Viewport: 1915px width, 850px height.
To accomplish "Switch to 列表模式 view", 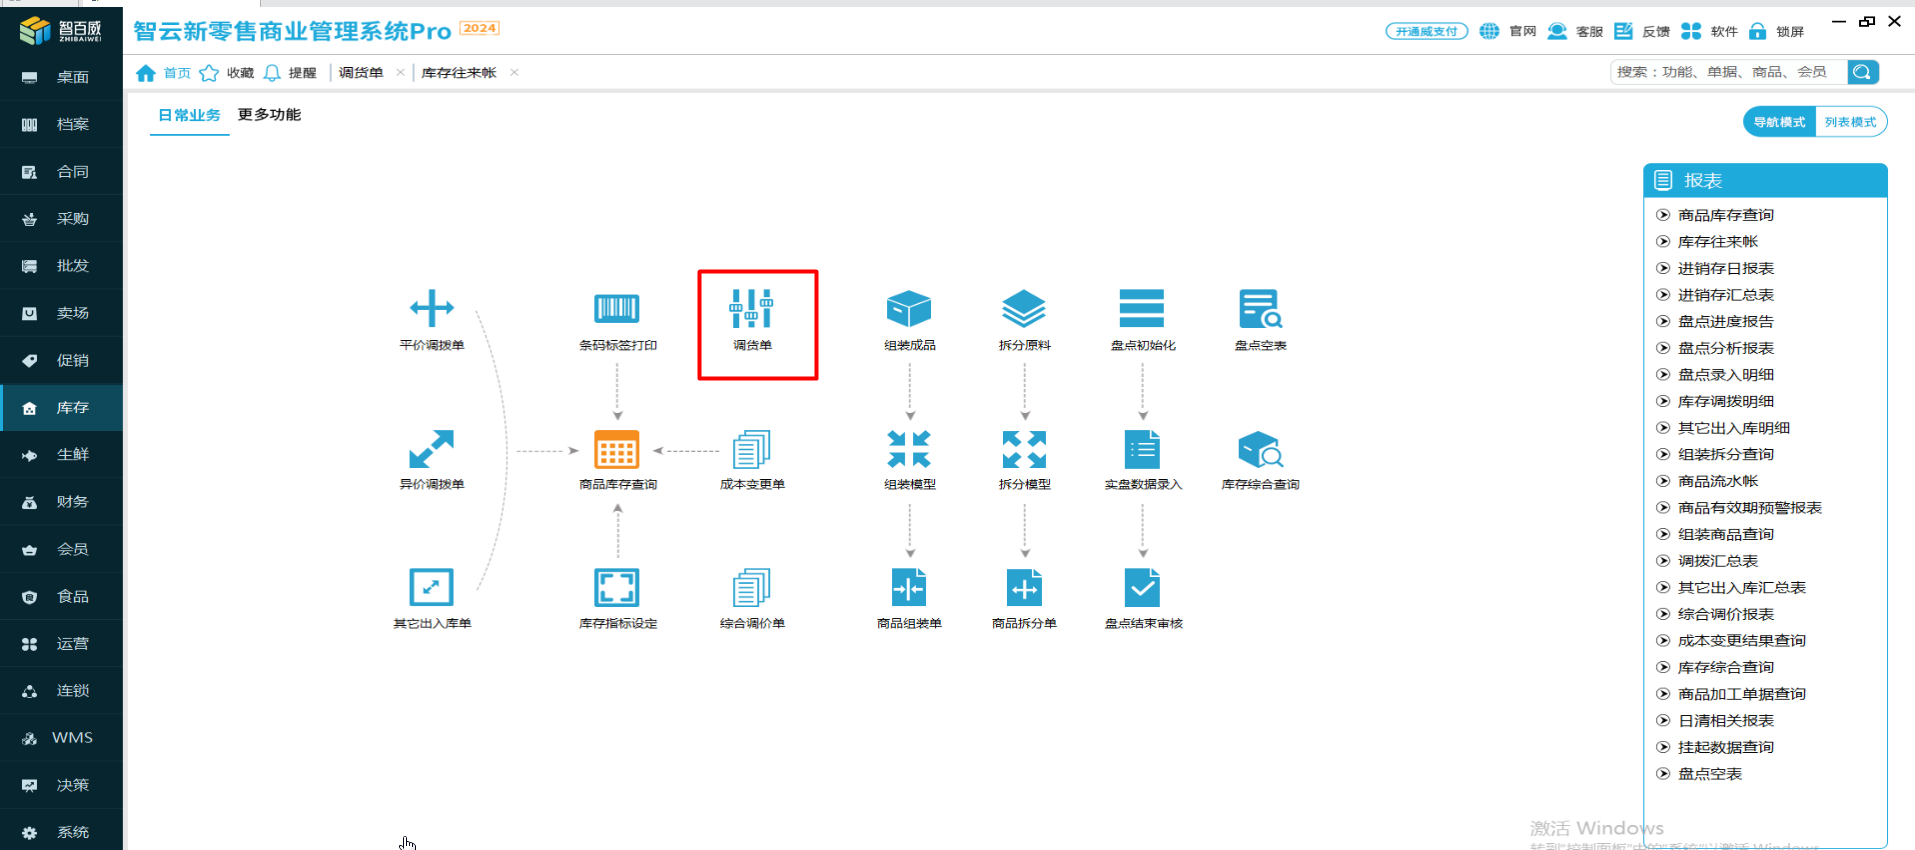I will [1850, 122].
